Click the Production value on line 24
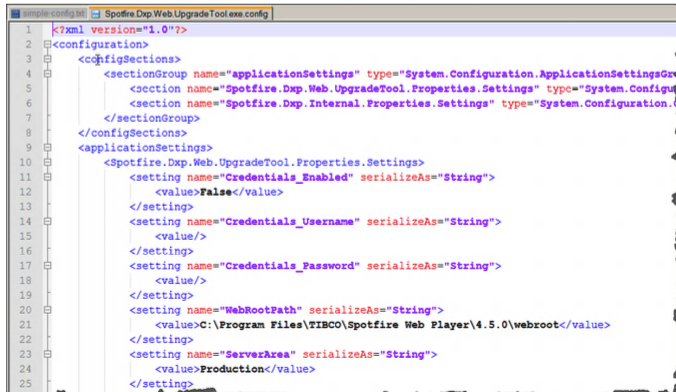The height and width of the screenshot is (392, 676). coord(232,369)
